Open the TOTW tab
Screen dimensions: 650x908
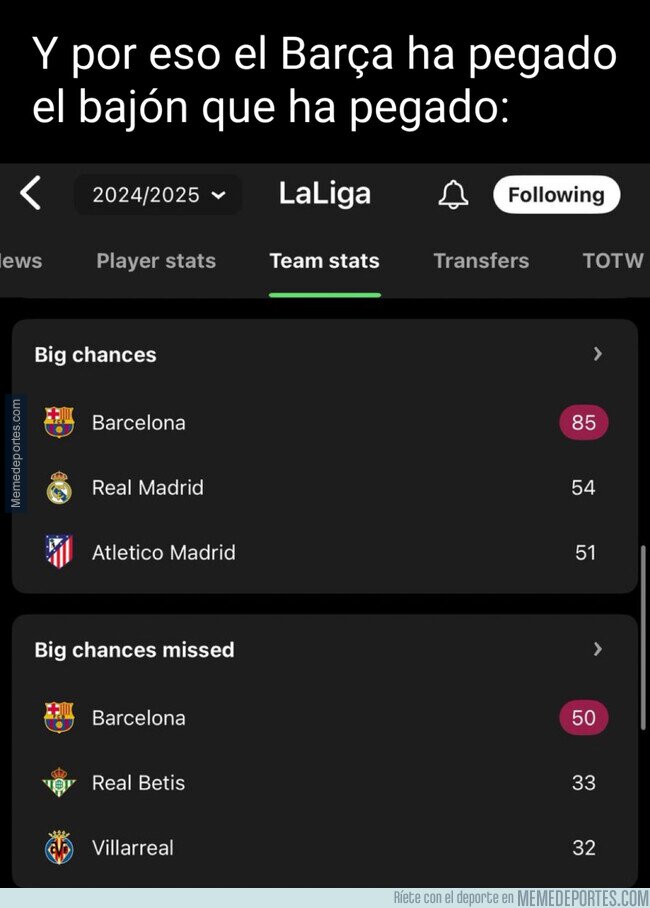(613, 261)
